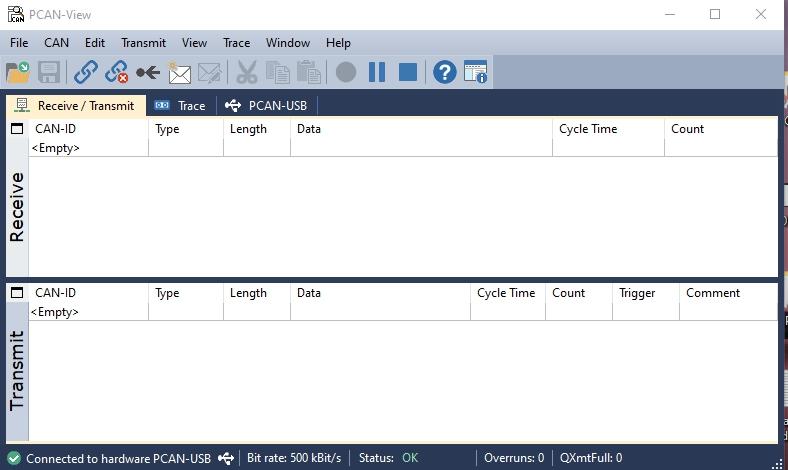
Task: Click the vertical Transmit panel label
Action: [17, 371]
